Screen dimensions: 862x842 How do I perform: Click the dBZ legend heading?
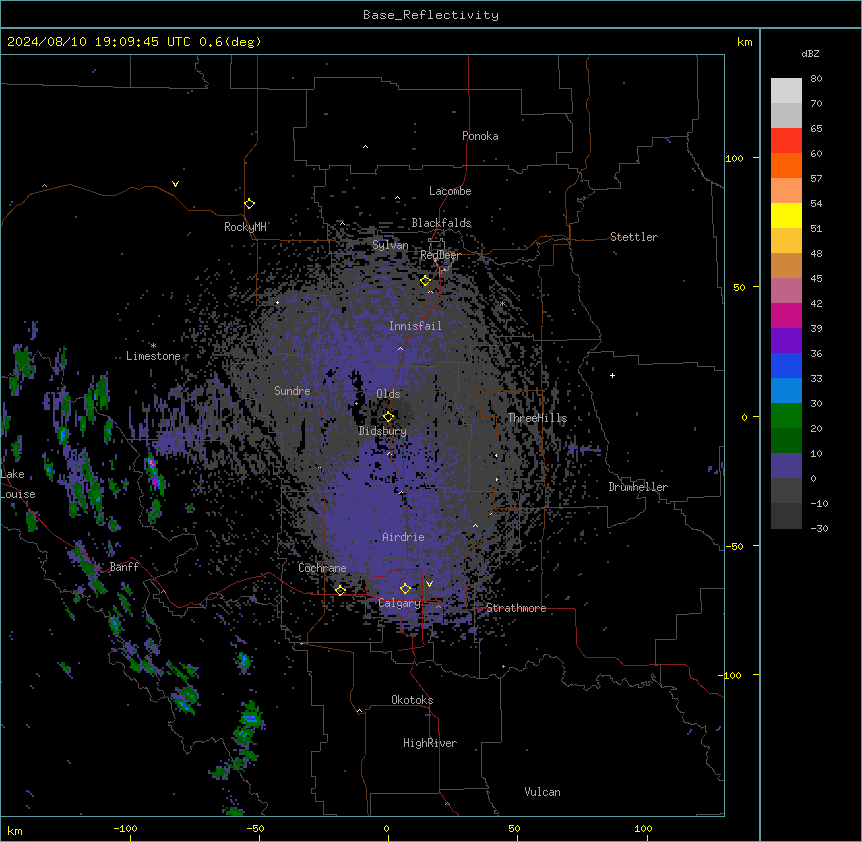coord(810,53)
